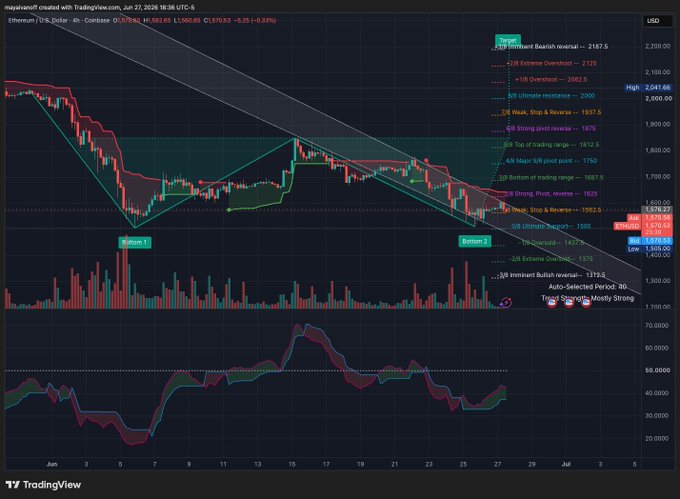Image resolution: width=680 pixels, height=499 pixels.
Task: Click the '3/8 Bottom of trading range -- 1687.5' level
Action: coord(551,178)
